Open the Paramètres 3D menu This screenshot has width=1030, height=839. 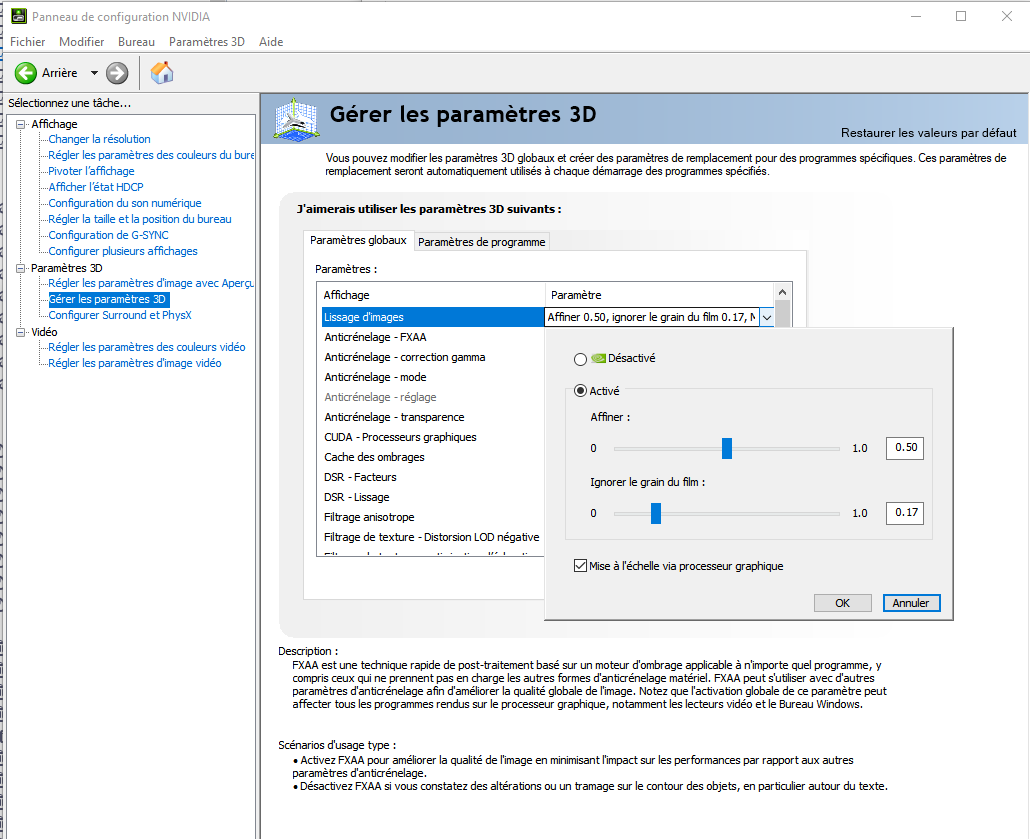[206, 42]
